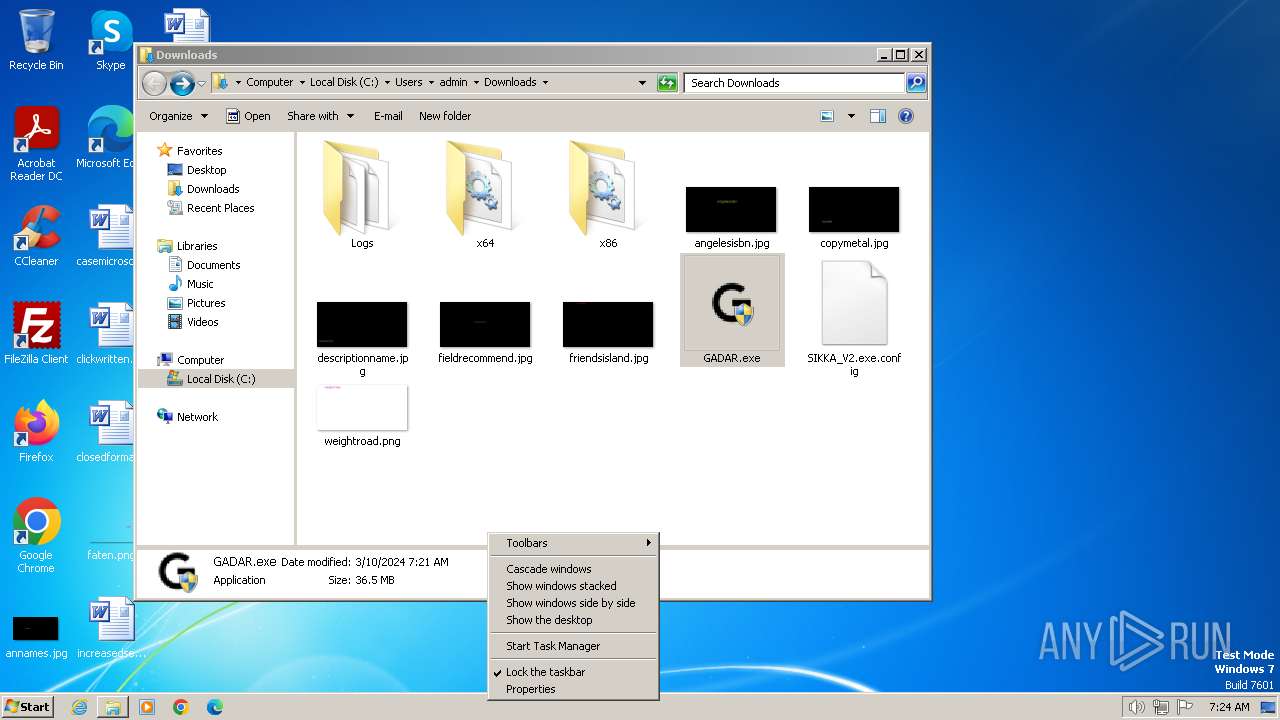Image resolution: width=1280 pixels, height=720 pixels.
Task: Select Documents library
Action: coord(213,265)
